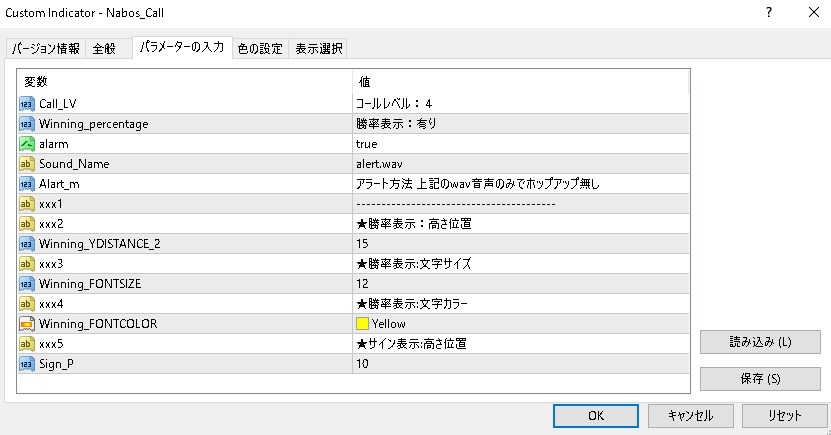Close the Custom Indicator dialog
The image size is (831, 435).
pos(814,12)
